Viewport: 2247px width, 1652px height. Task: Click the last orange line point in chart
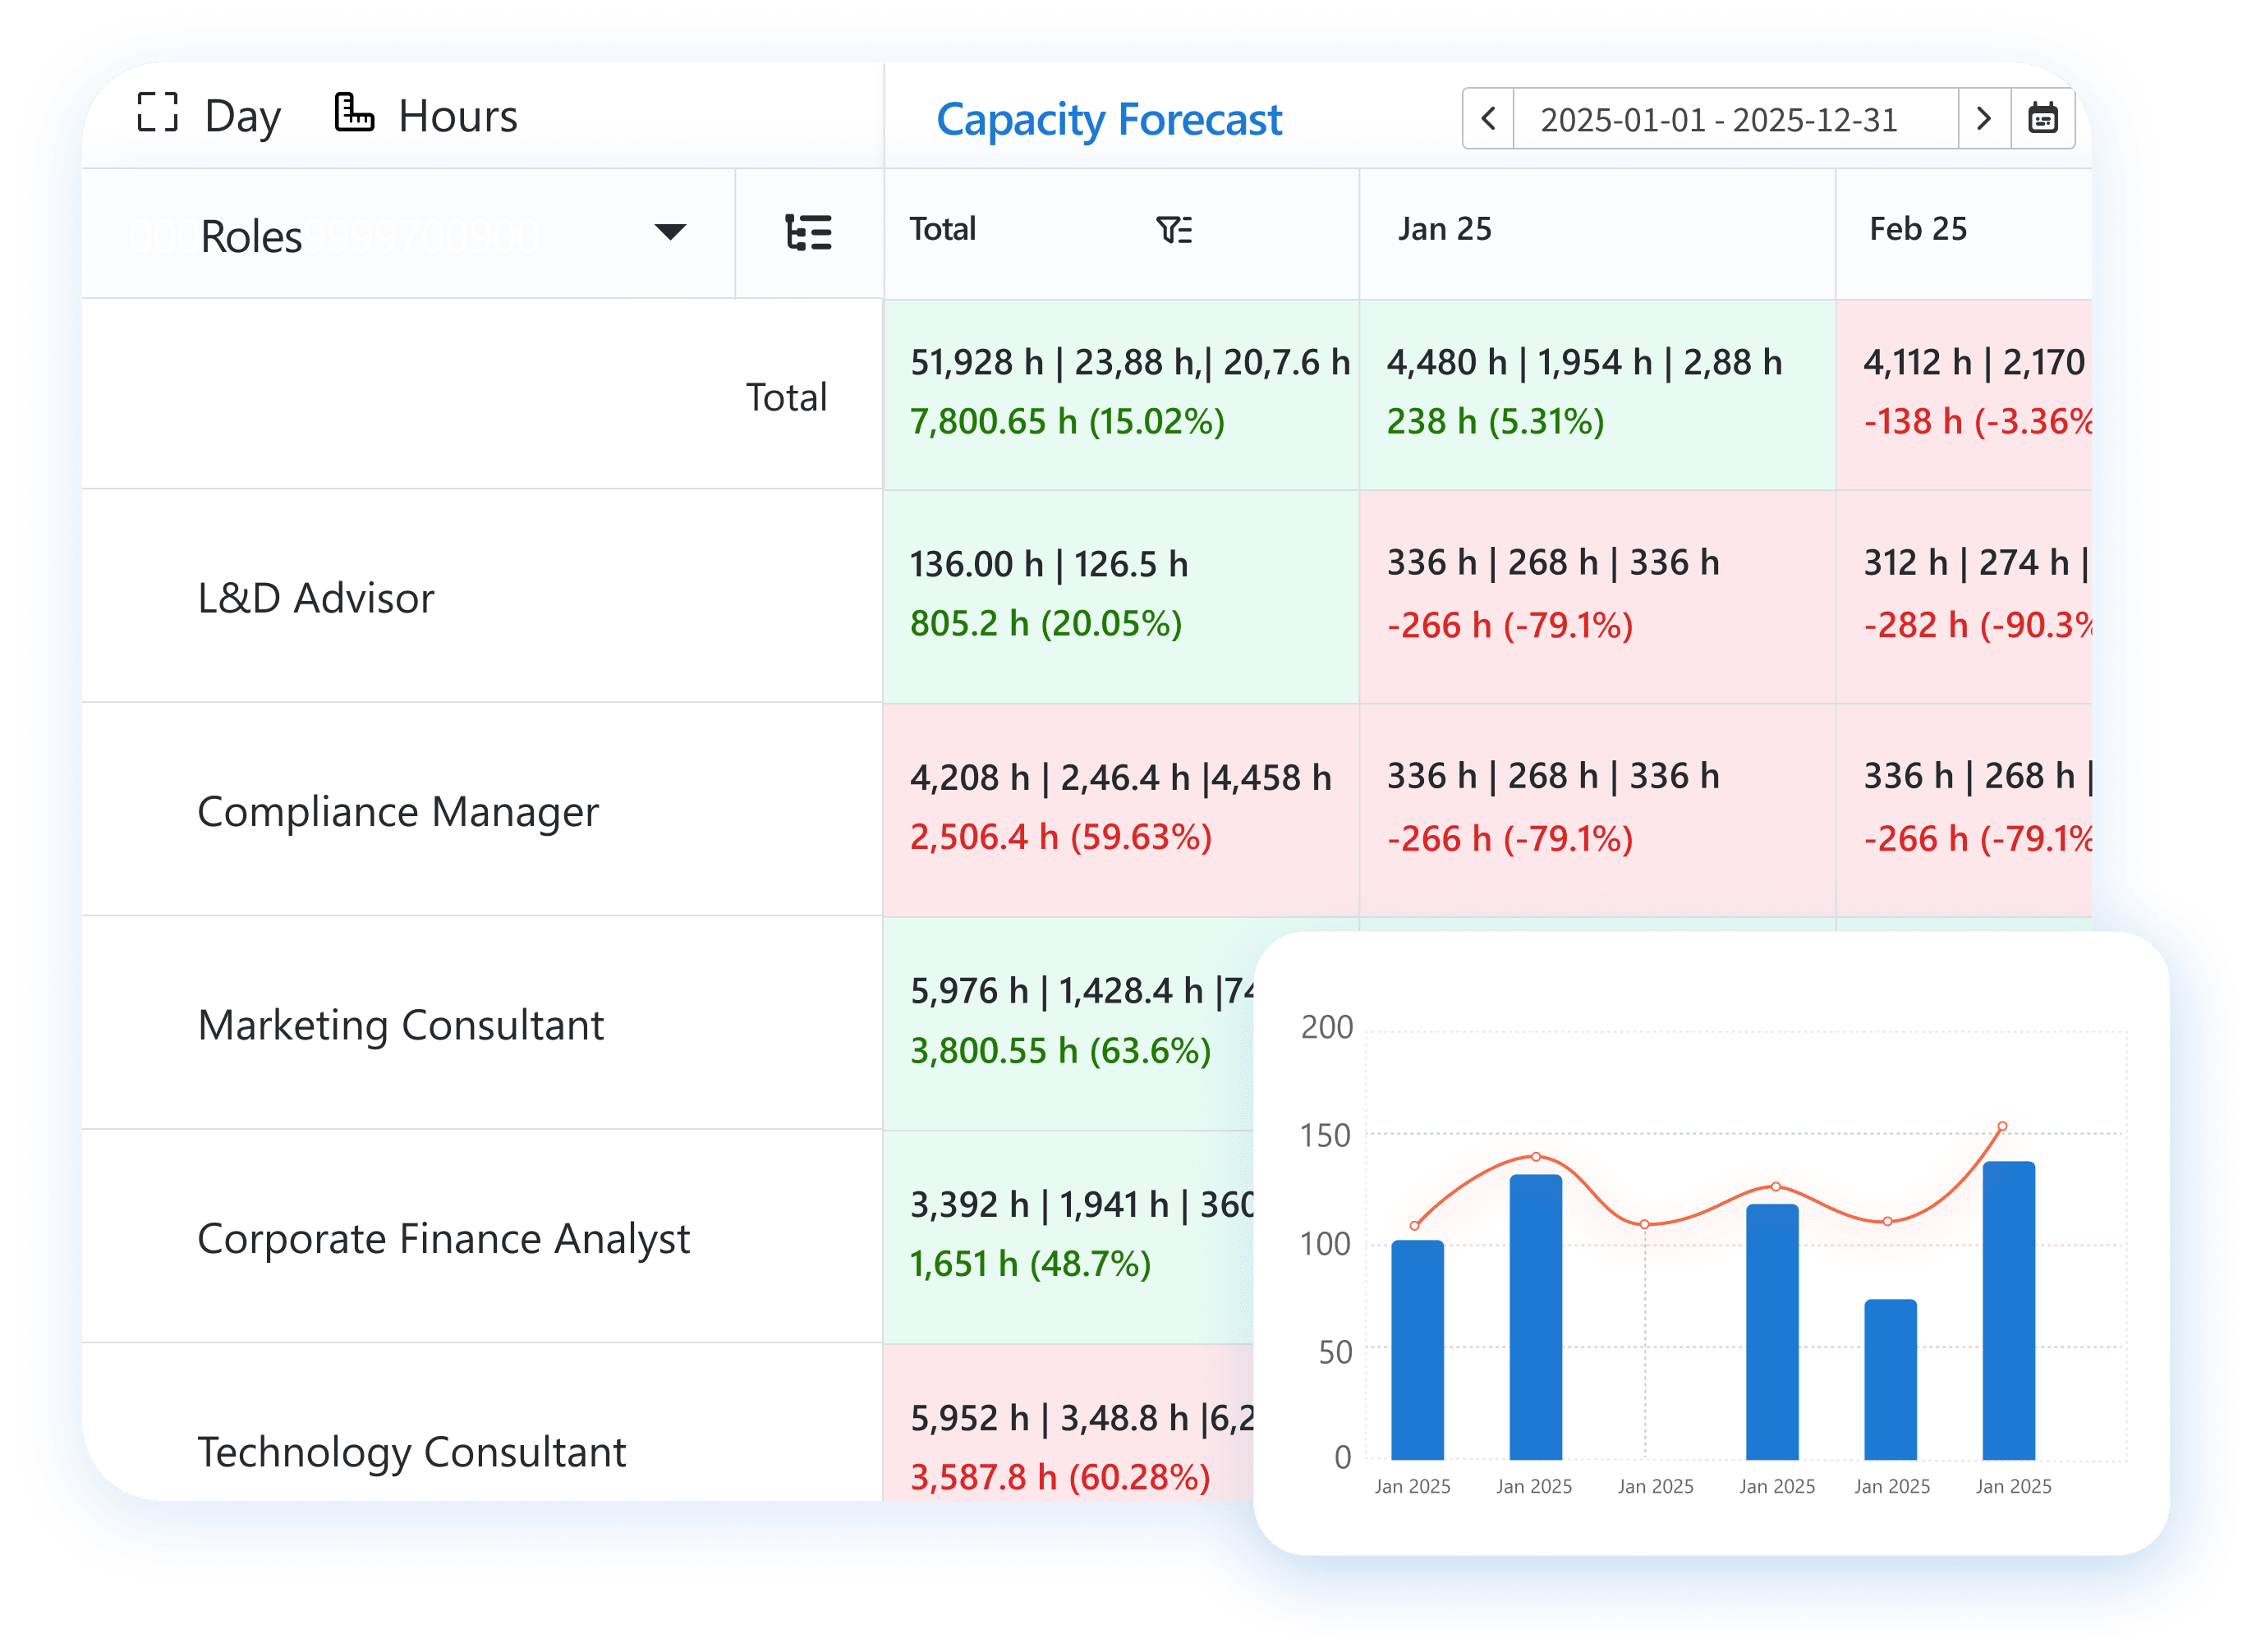[2002, 1127]
